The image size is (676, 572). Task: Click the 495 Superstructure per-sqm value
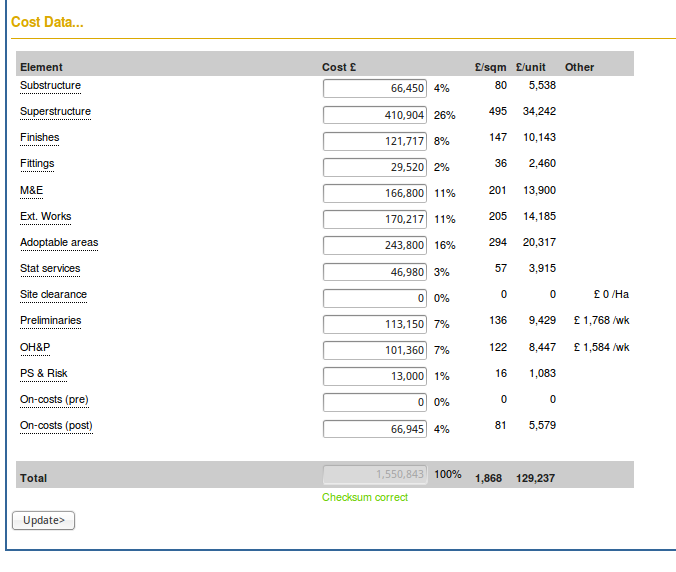point(498,111)
